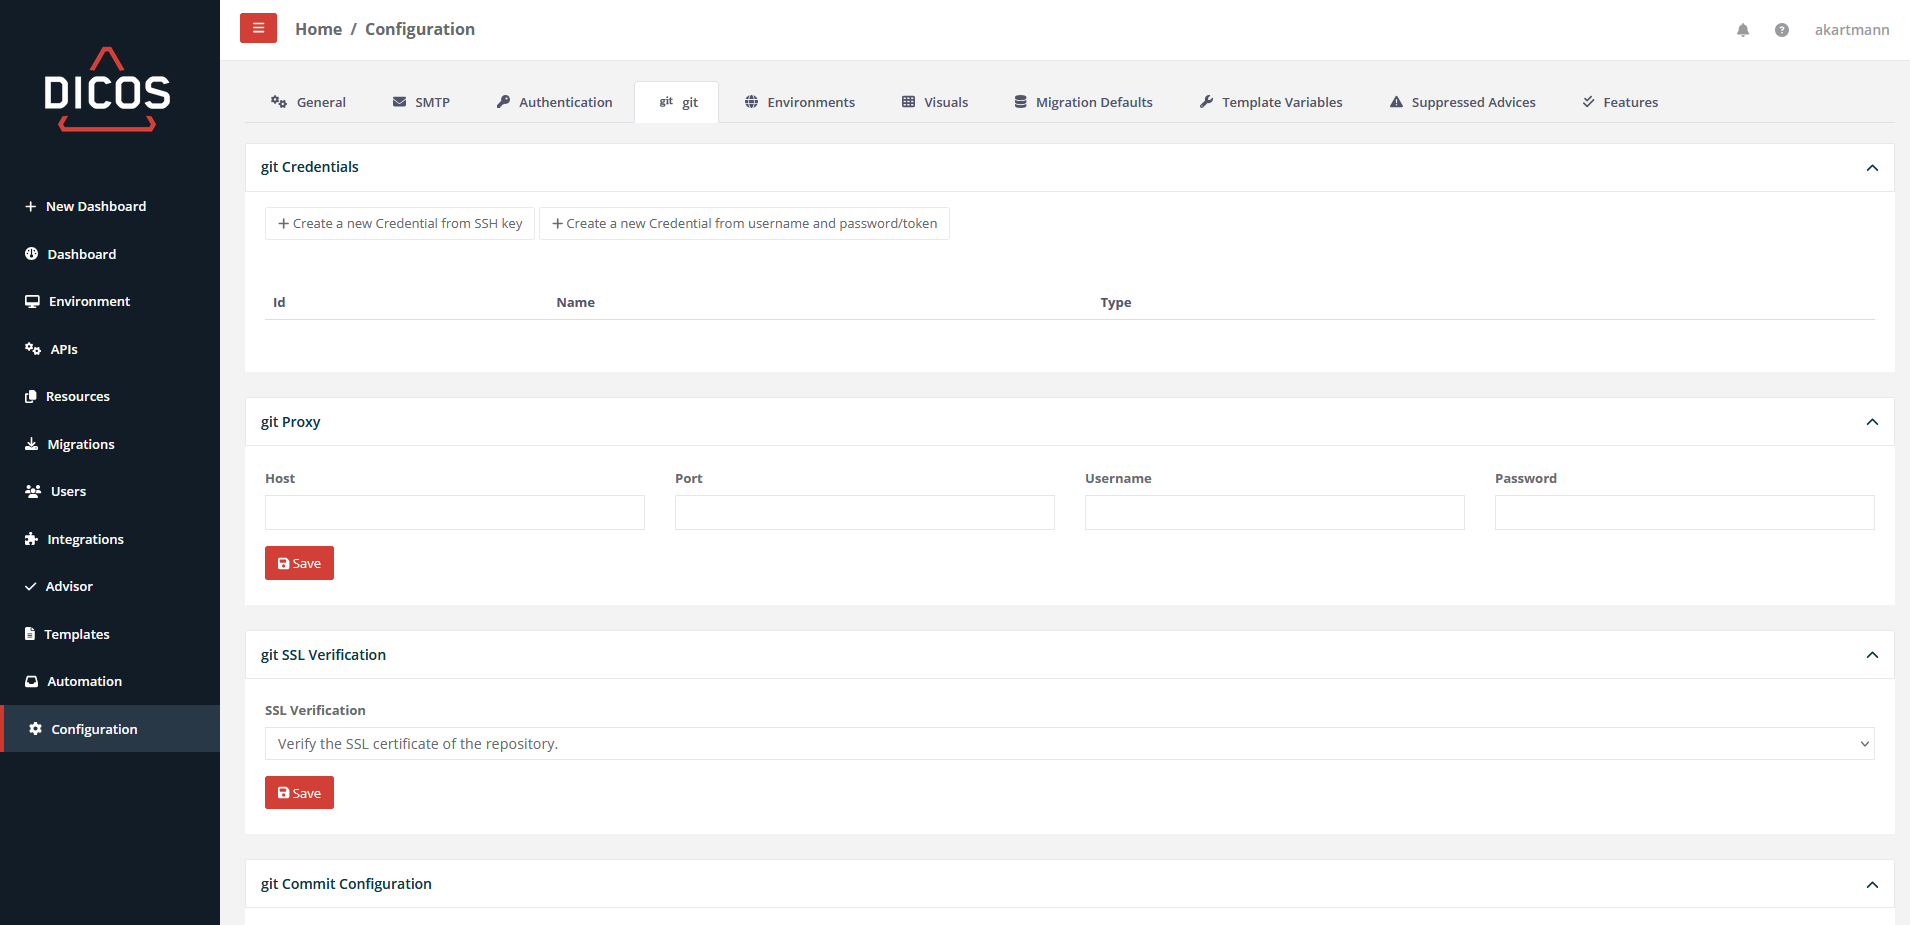Image resolution: width=1910 pixels, height=925 pixels.
Task: Collapse the git SSL Verification section
Action: [1872, 655]
